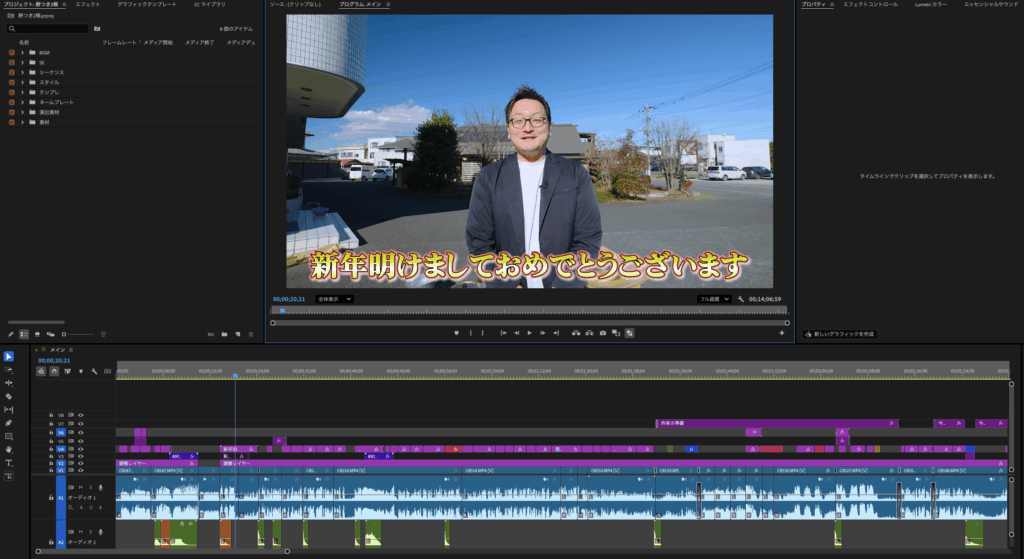Click the 新しいグラフィックを作成 button

click(x=841, y=334)
